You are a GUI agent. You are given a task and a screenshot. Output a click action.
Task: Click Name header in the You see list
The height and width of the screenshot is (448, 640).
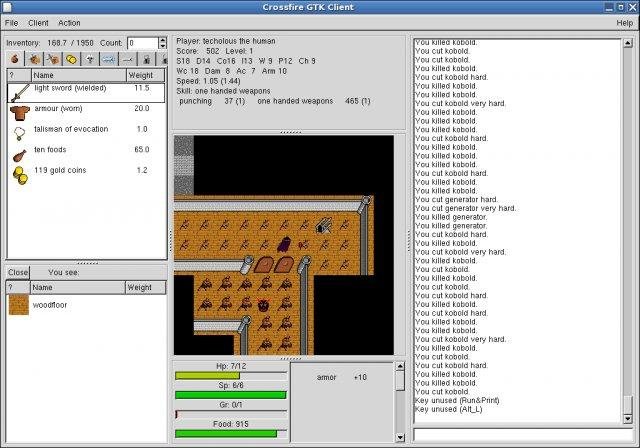(78, 287)
